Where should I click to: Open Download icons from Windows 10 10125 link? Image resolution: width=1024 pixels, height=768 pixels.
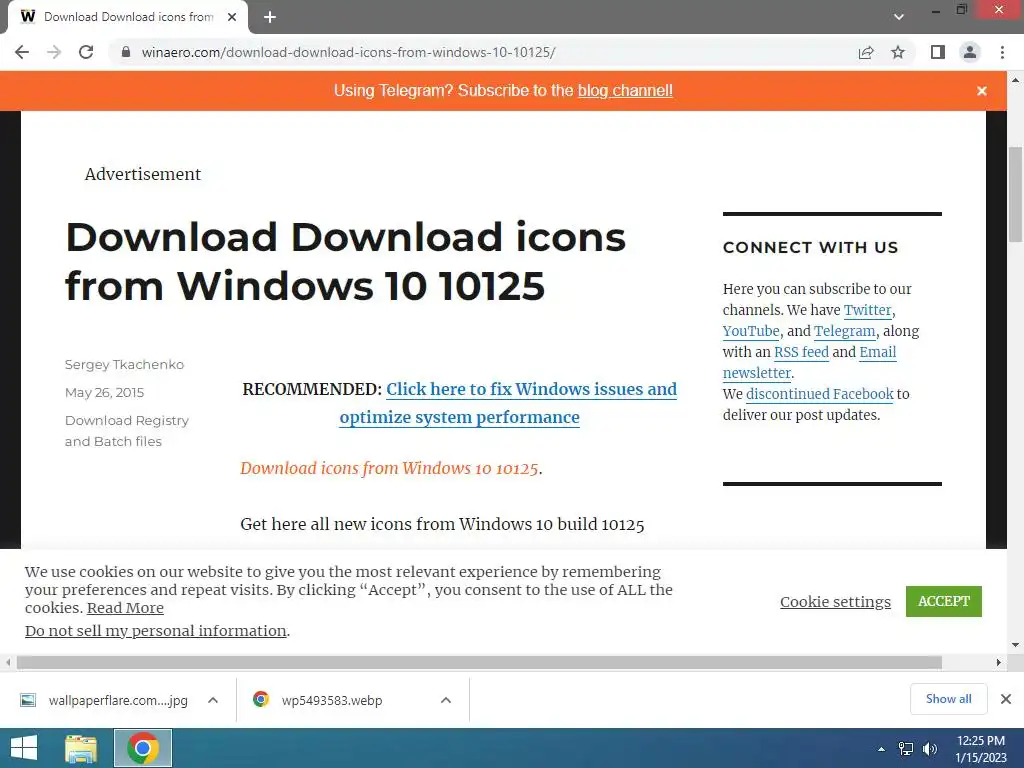coord(389,468)
